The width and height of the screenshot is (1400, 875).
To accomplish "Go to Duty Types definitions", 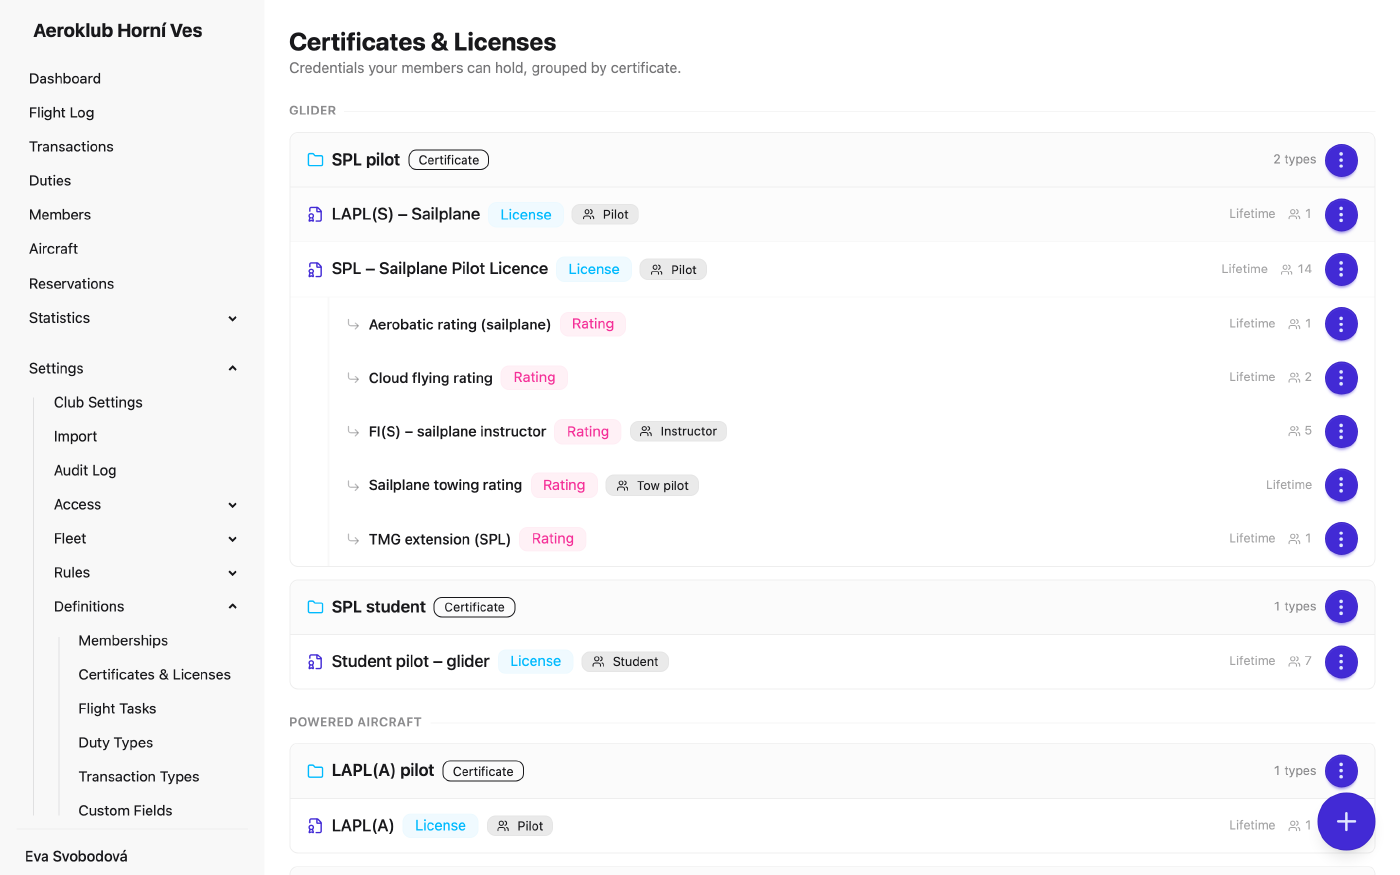I will point(116,743).
